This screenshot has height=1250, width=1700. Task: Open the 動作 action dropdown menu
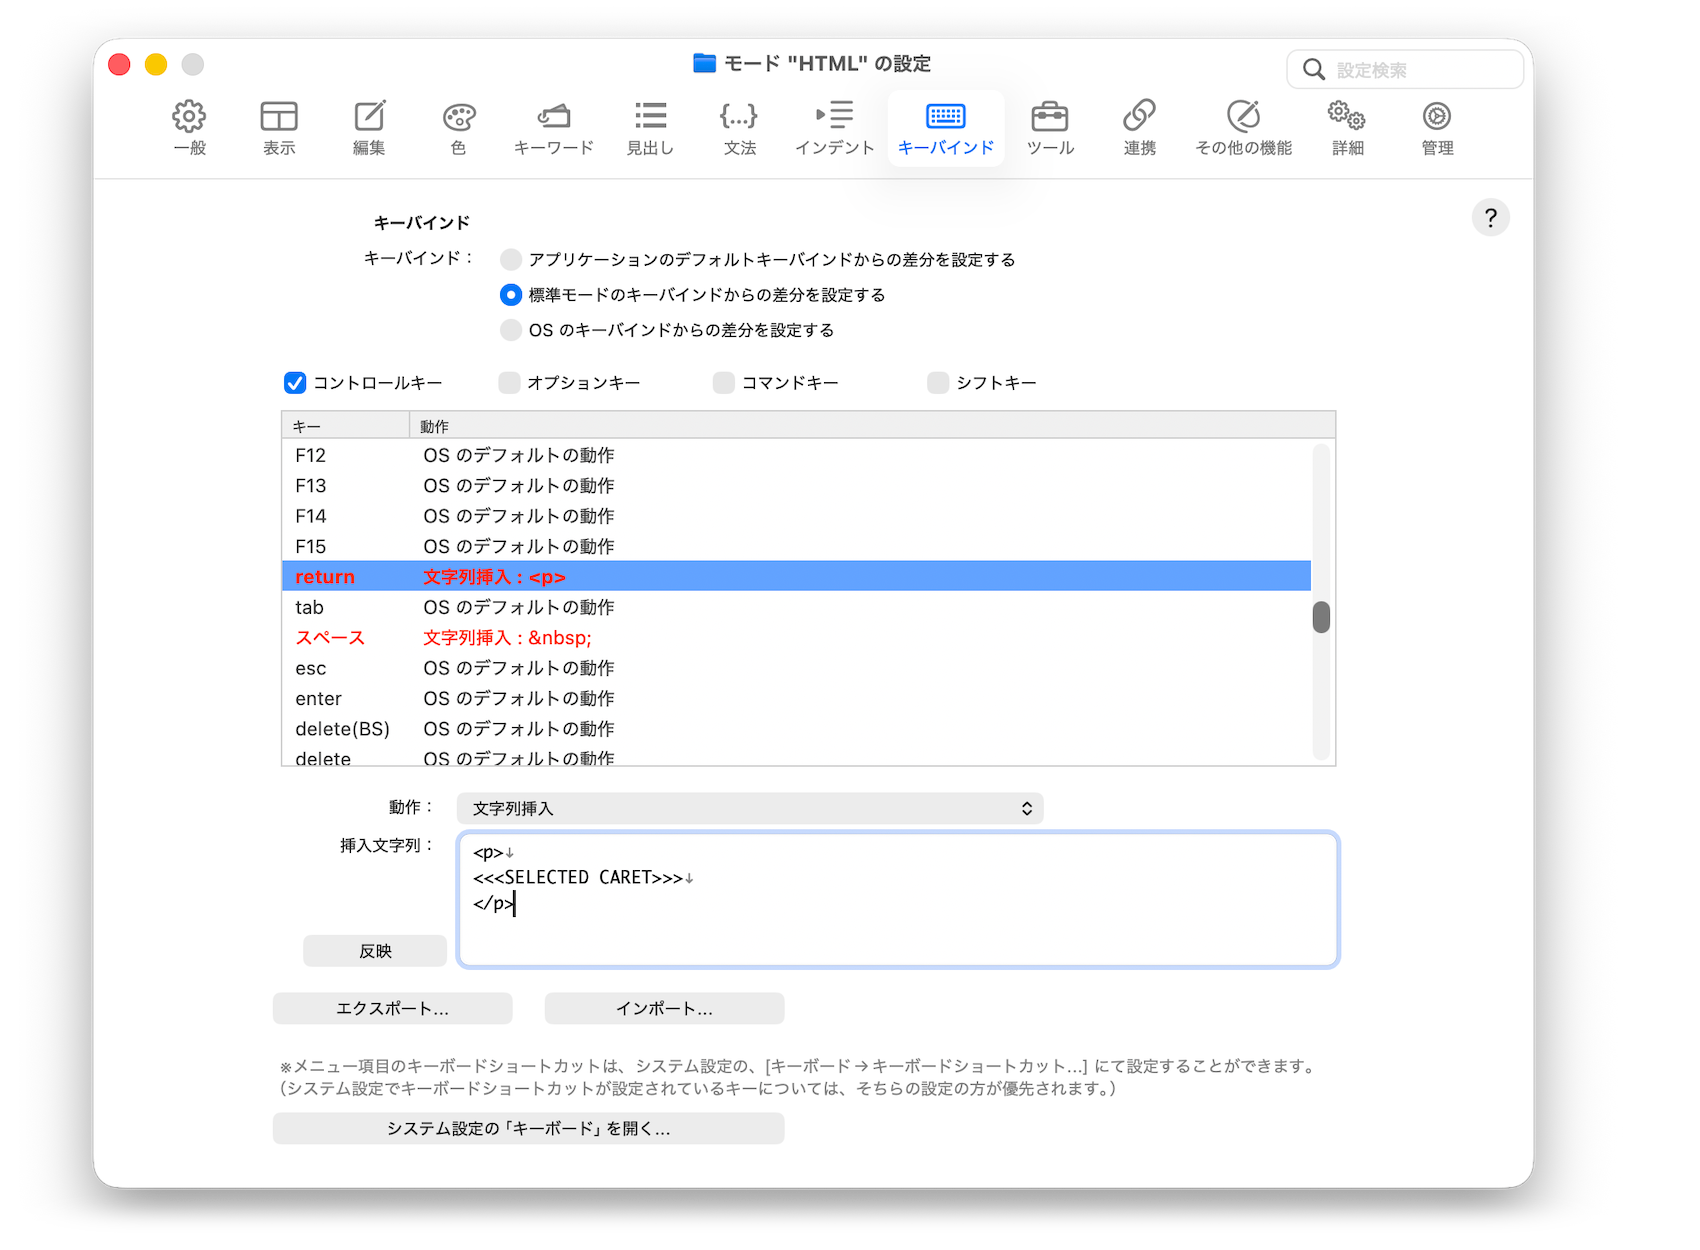(749, 808)
